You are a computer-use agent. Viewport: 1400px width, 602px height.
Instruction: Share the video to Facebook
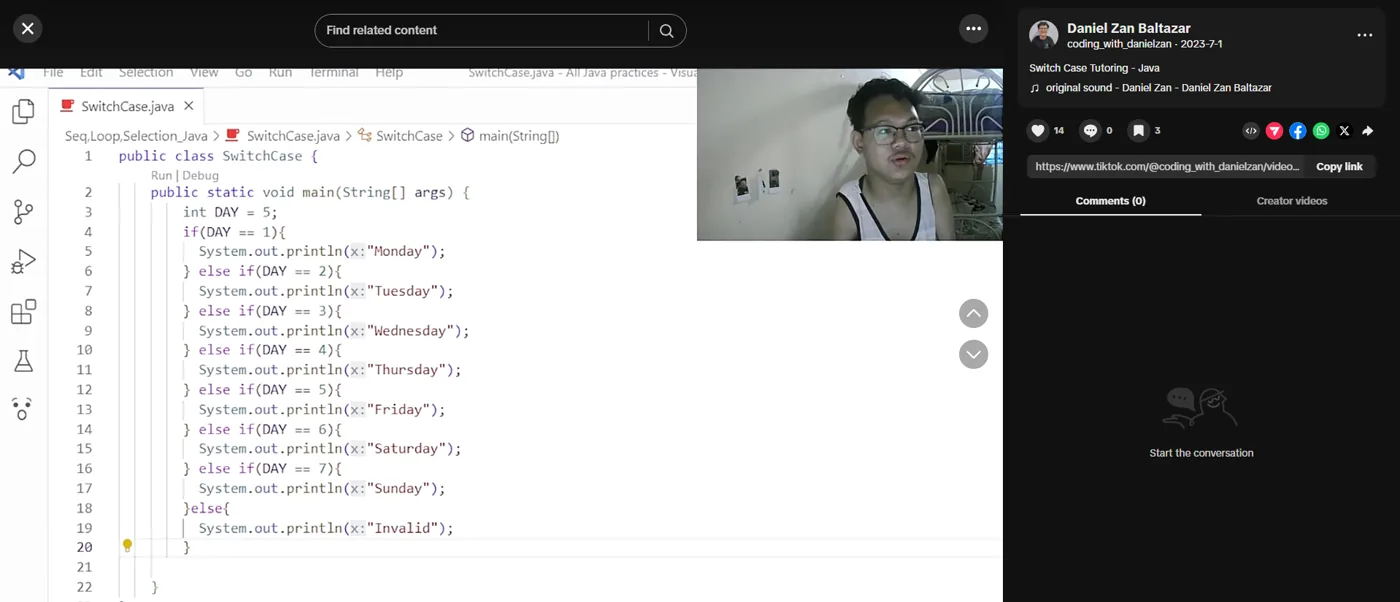click(x=1297, y=131)
